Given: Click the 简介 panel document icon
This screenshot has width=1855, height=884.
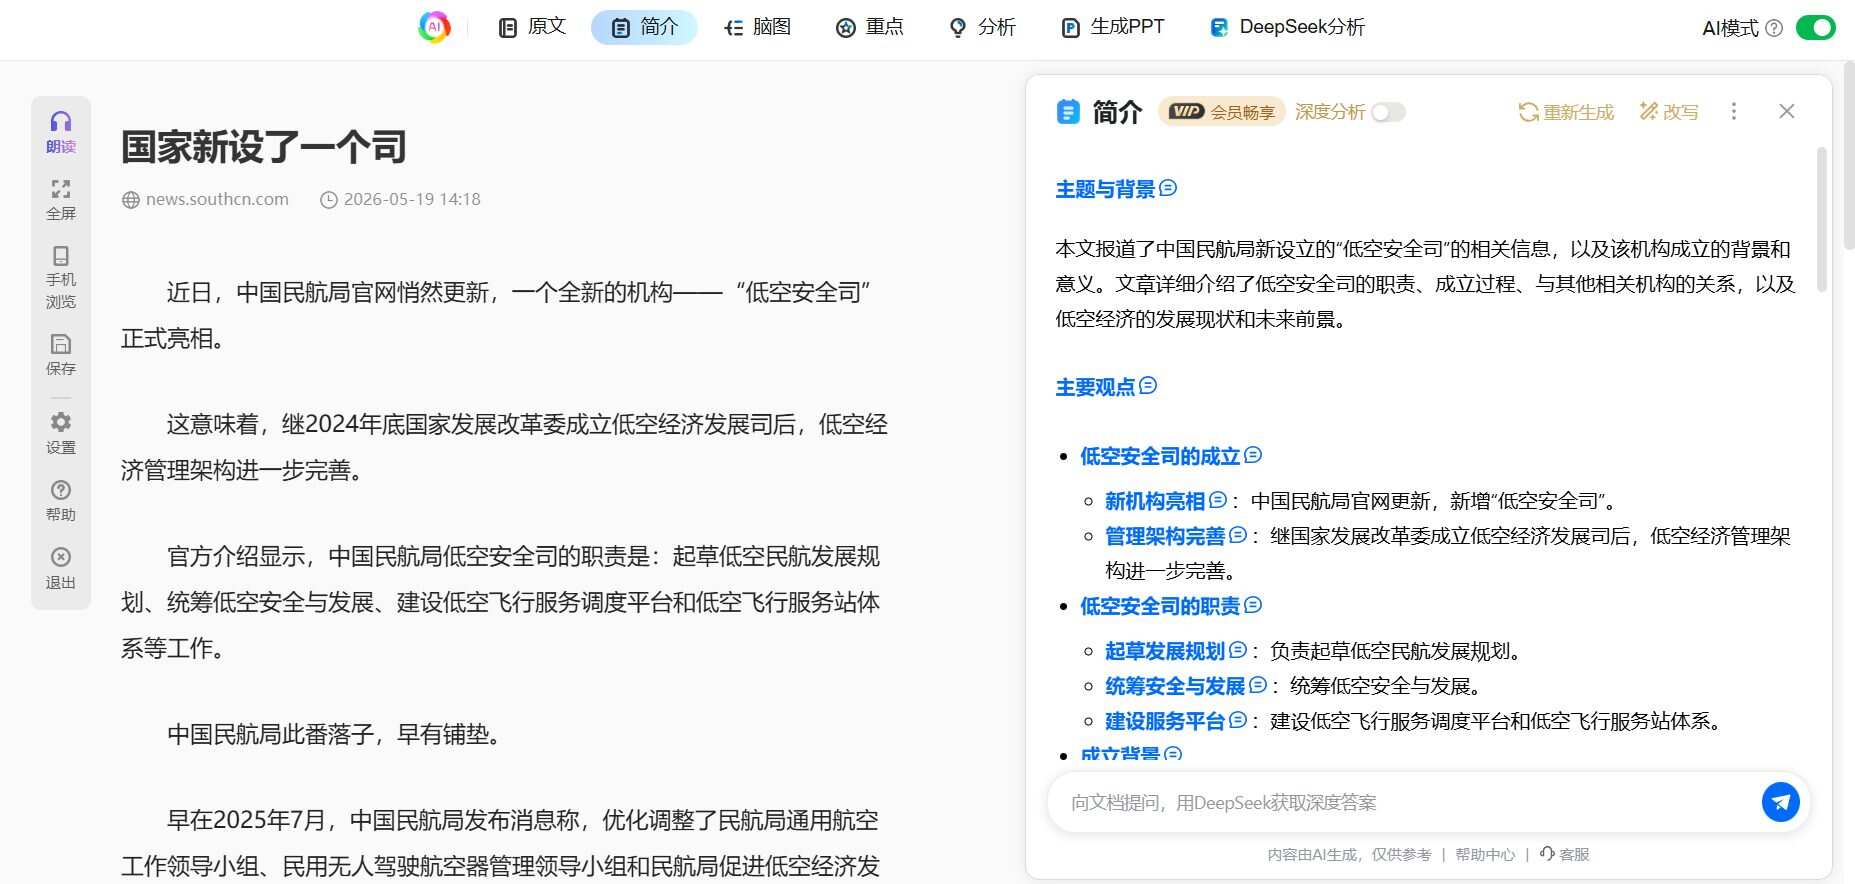Looking at the screenshot, I should [1068, 111].
